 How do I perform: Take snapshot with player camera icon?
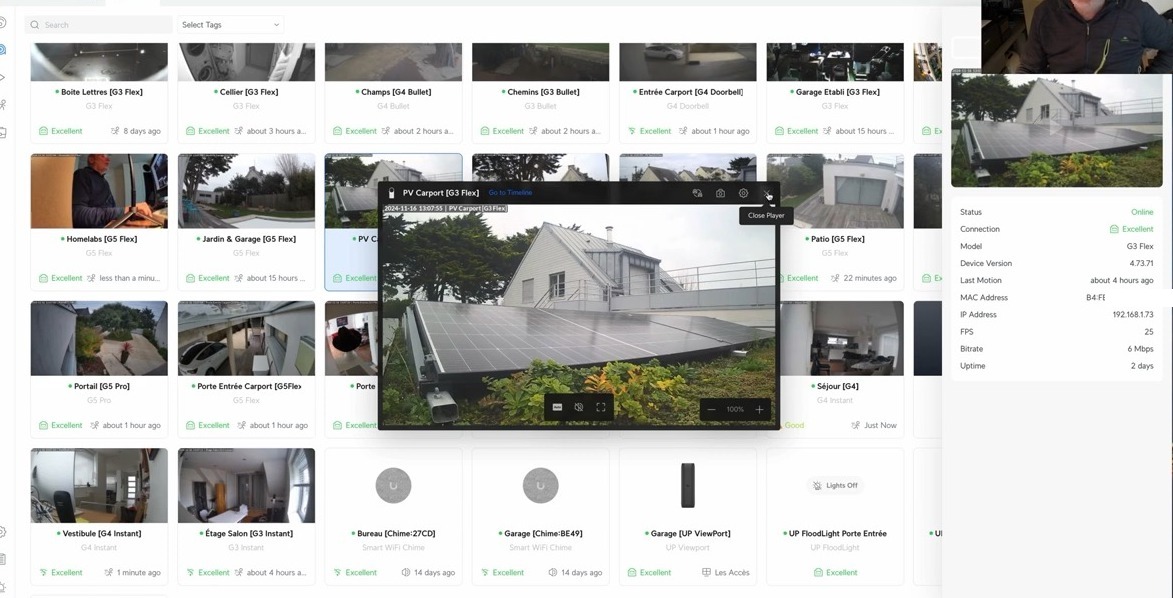pyautogui.click(x=720, y=193)
